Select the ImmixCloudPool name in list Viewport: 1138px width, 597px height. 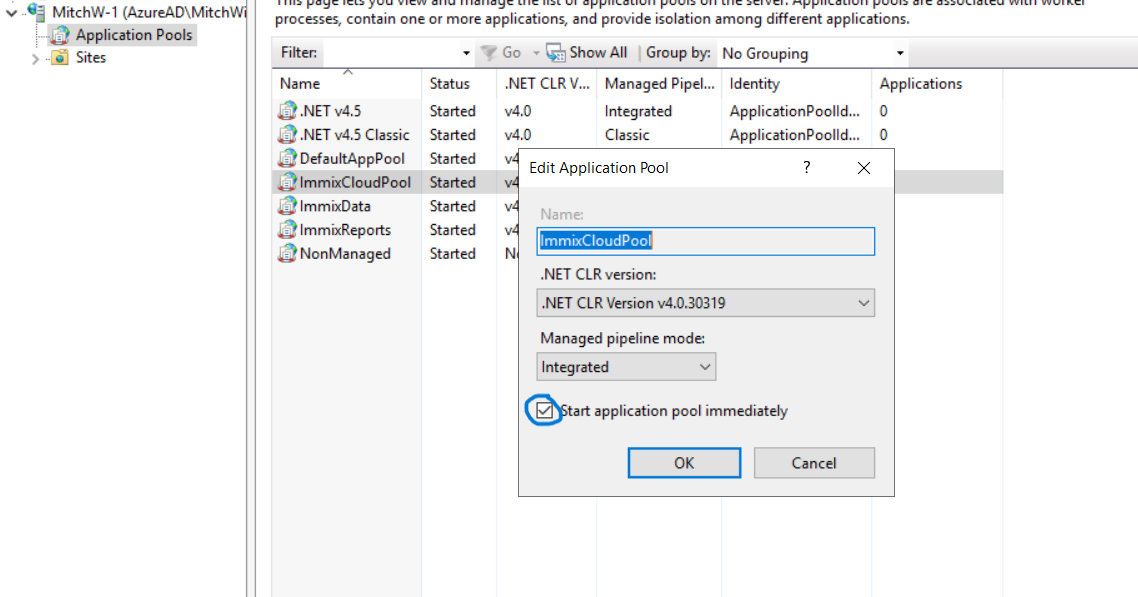click(355, 182)
